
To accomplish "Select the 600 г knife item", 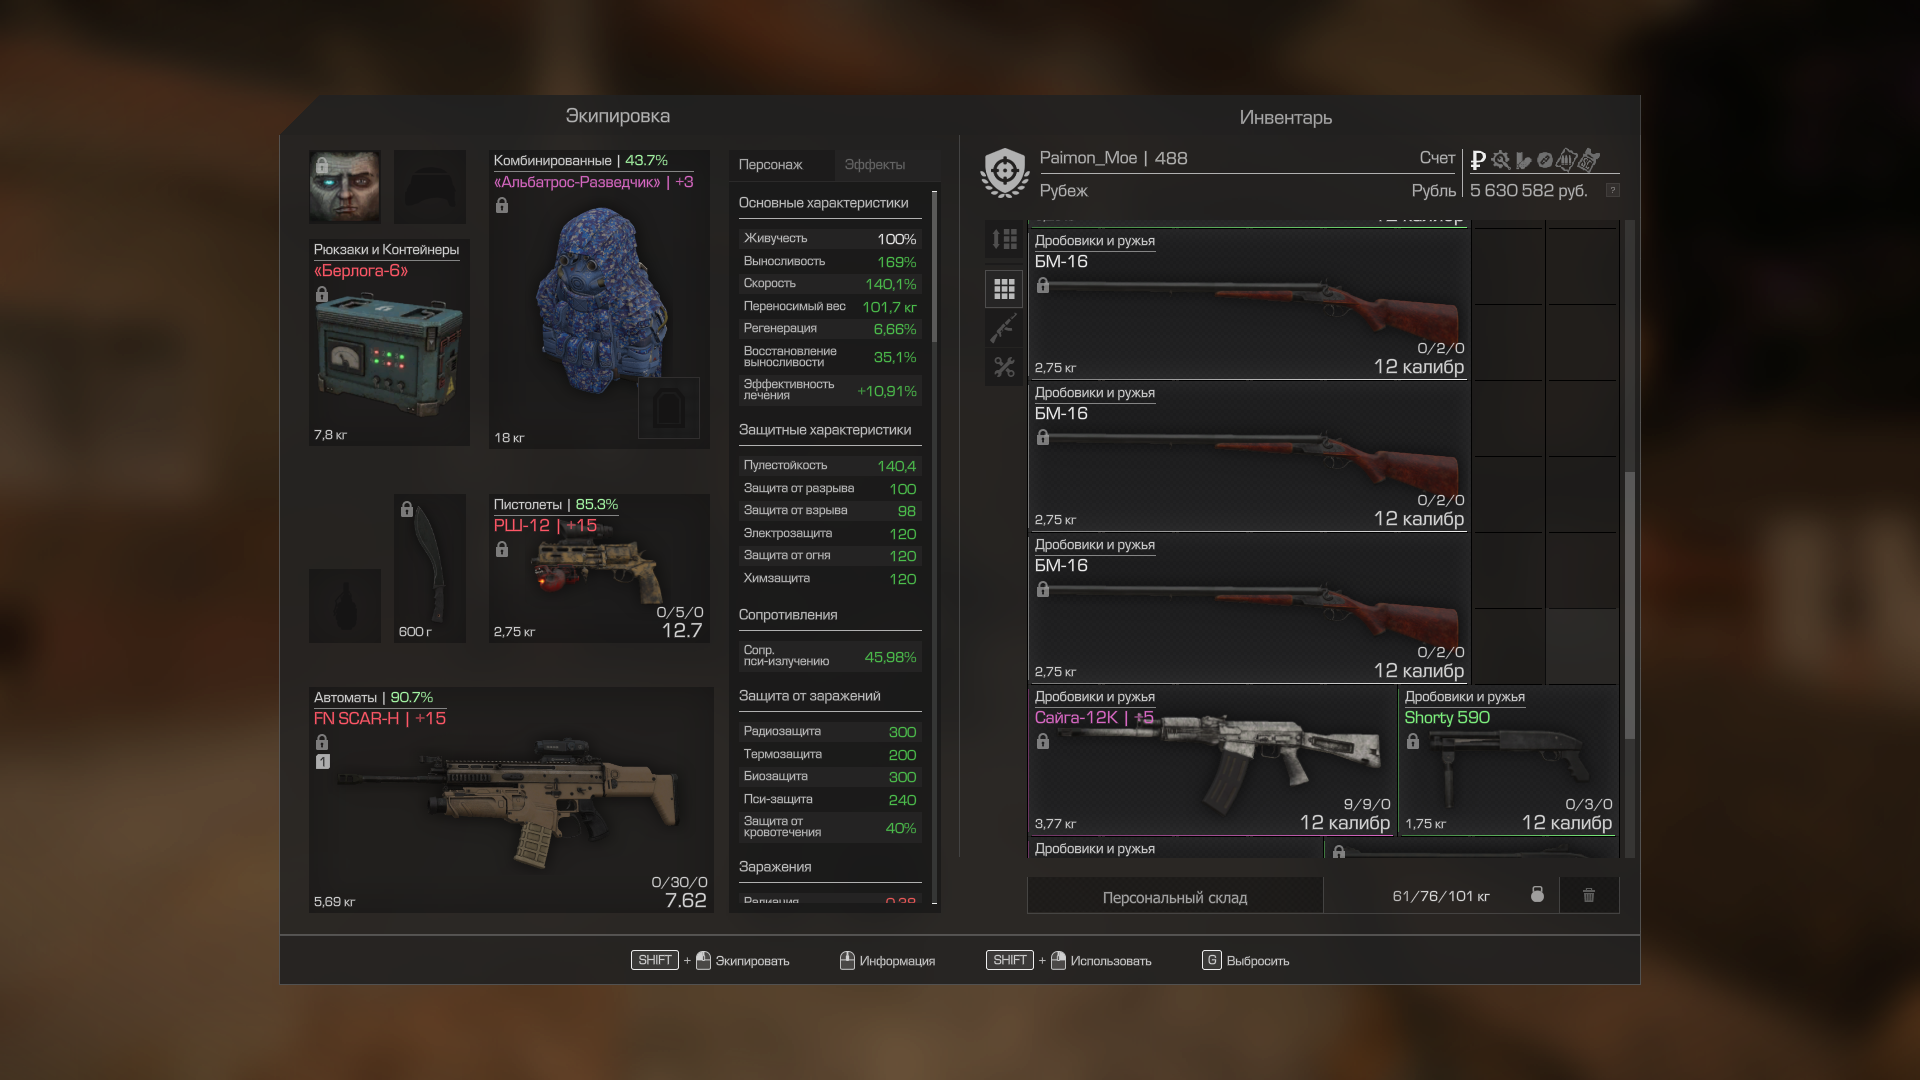I will [430, 568].
